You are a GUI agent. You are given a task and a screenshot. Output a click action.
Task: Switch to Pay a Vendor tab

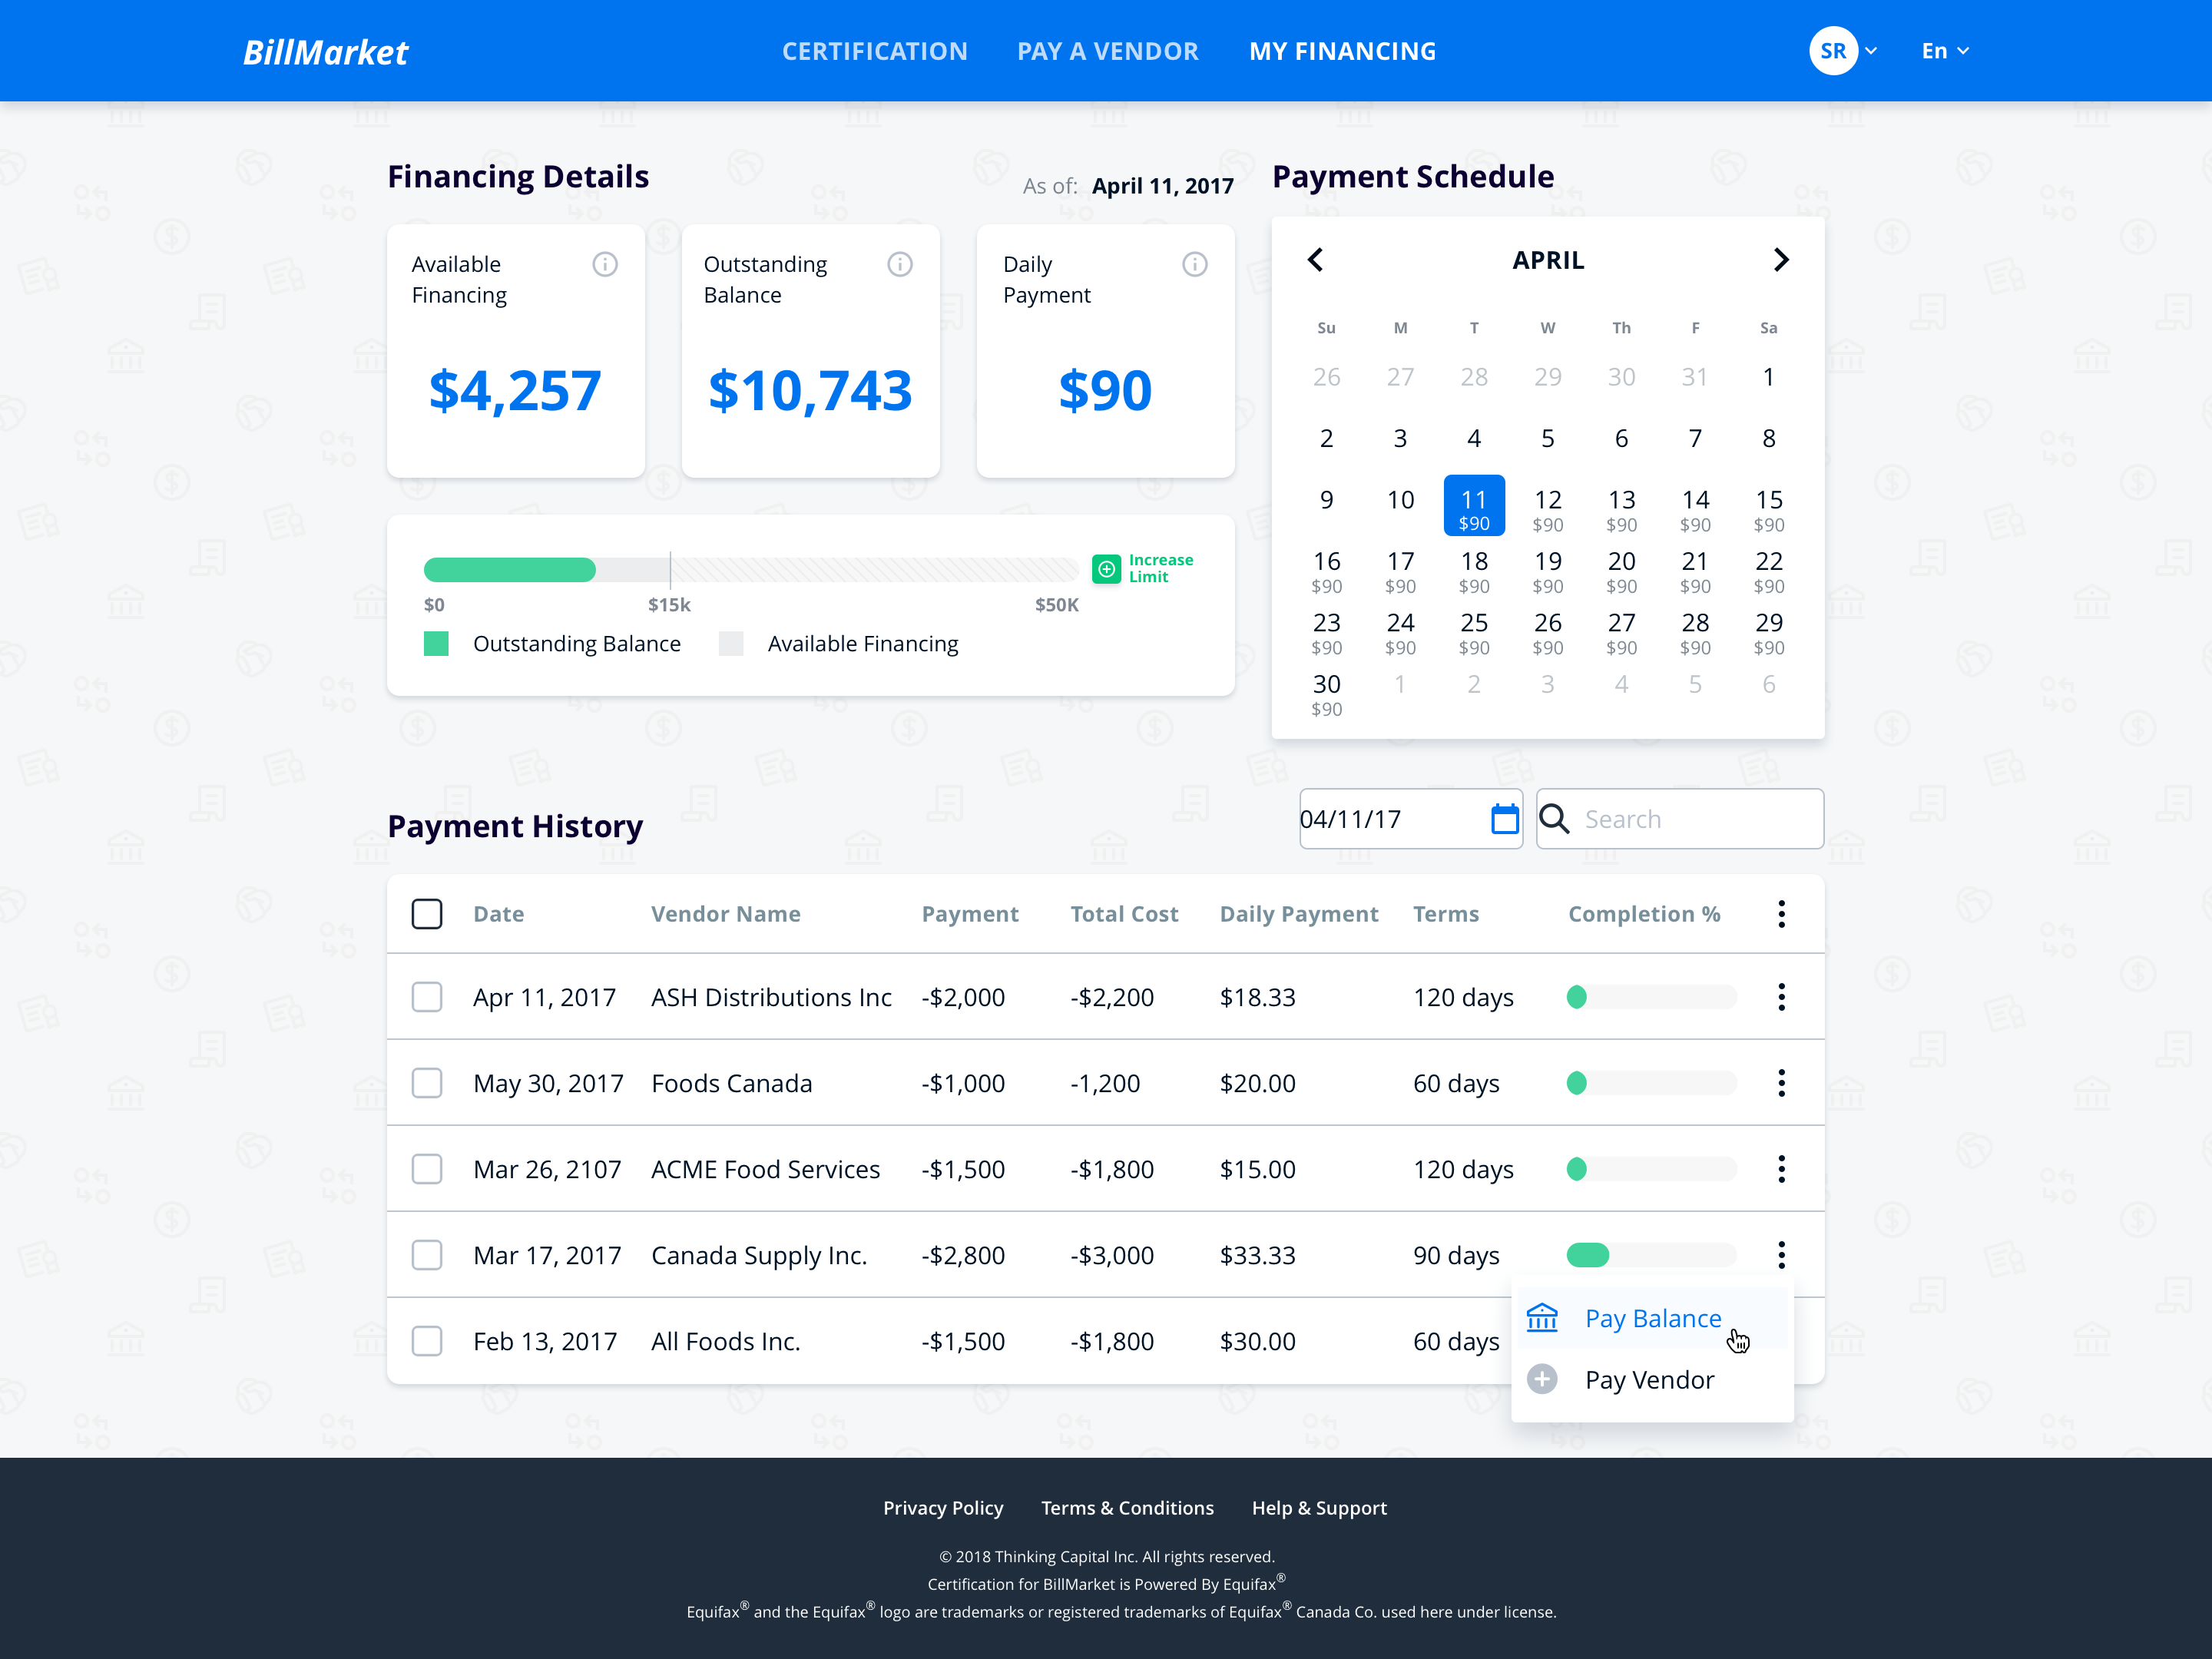pos(1107,51)
